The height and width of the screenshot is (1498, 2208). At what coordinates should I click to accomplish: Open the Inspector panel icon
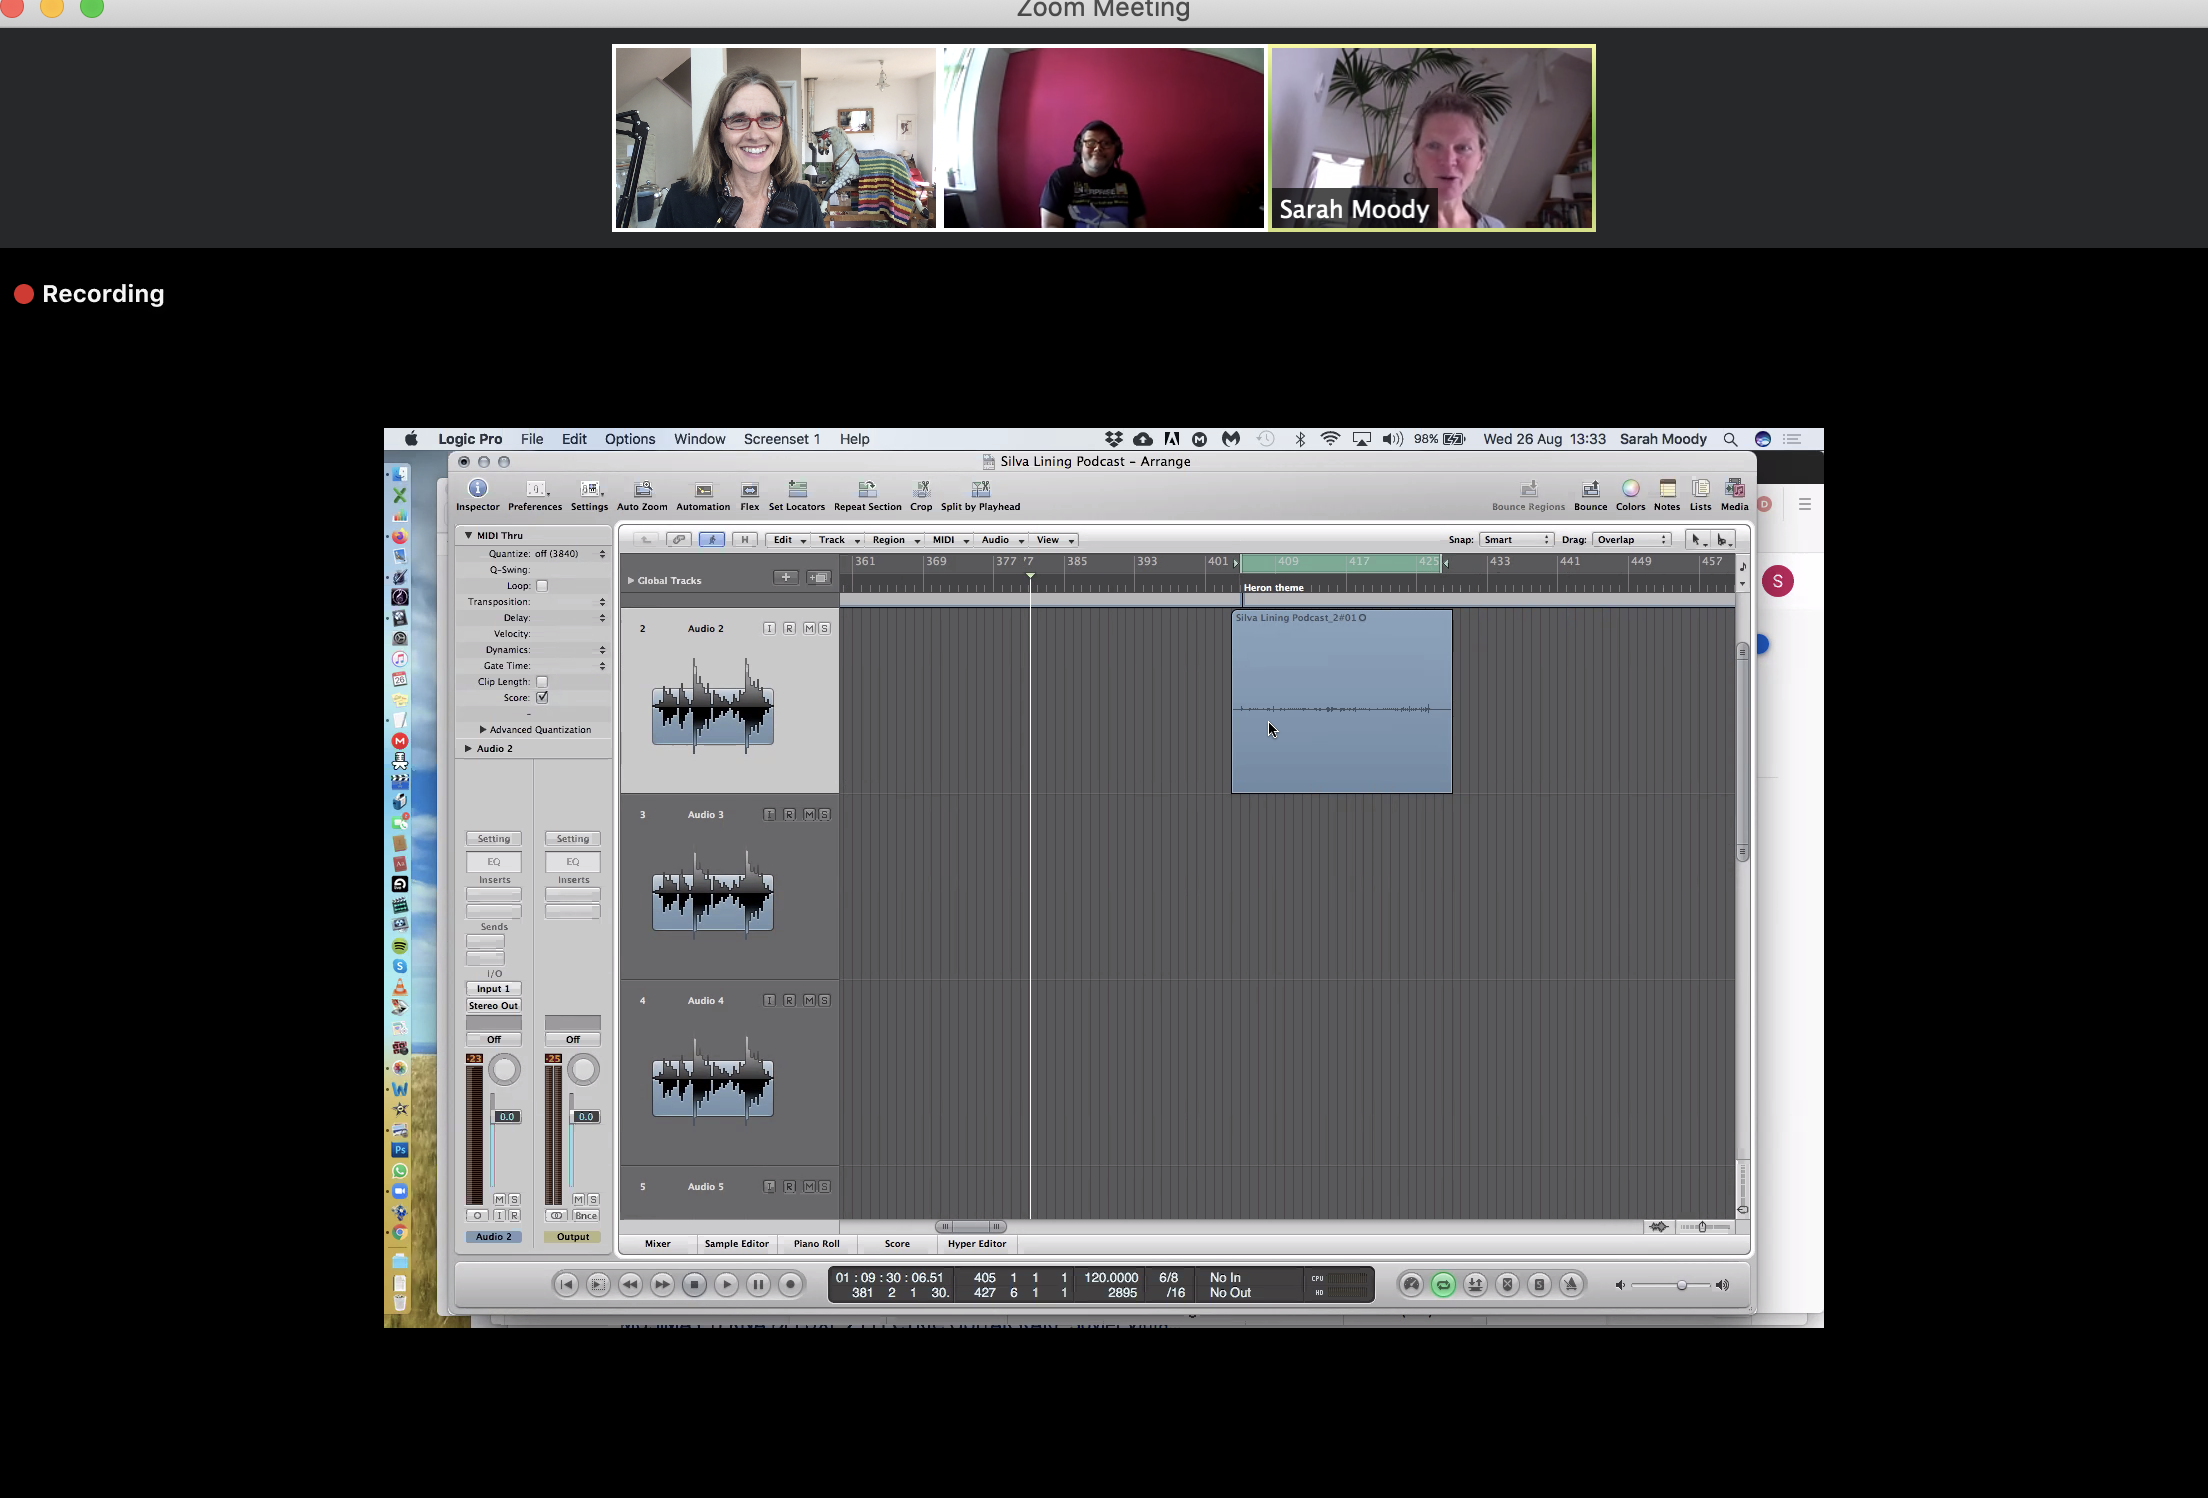[477, 489]
